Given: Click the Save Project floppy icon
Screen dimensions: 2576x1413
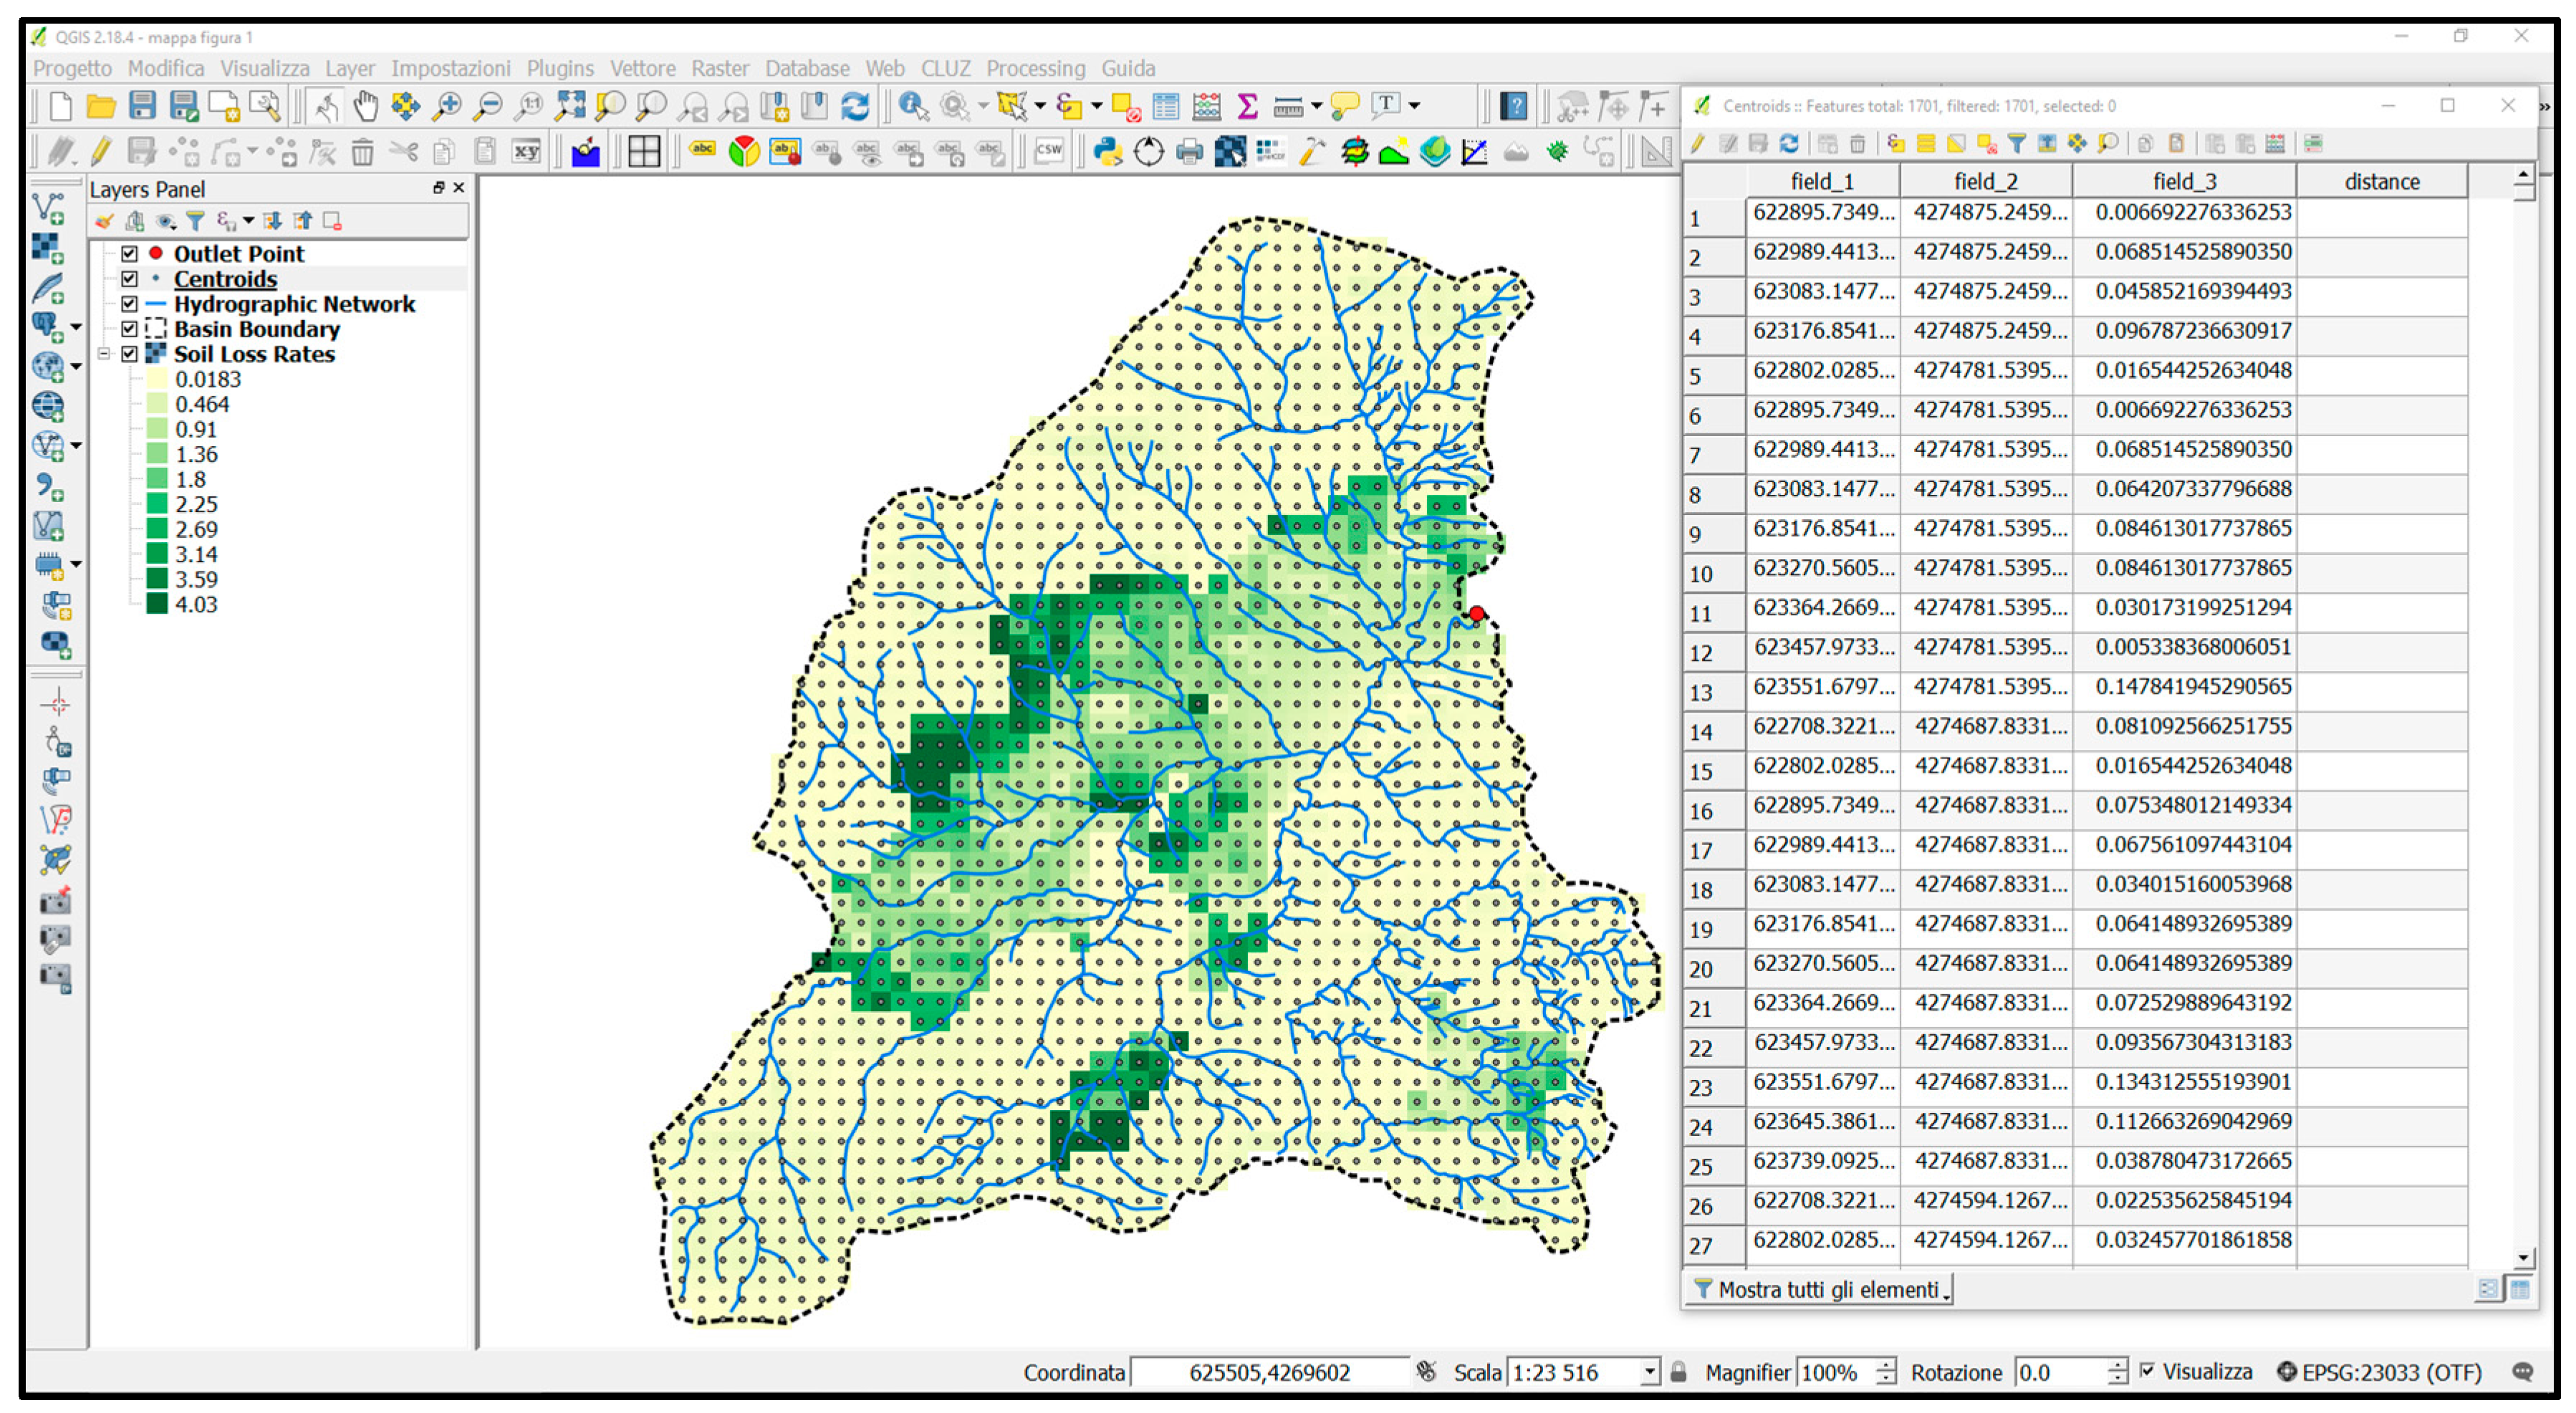Looking at the screenshot, I should [143, 105].
